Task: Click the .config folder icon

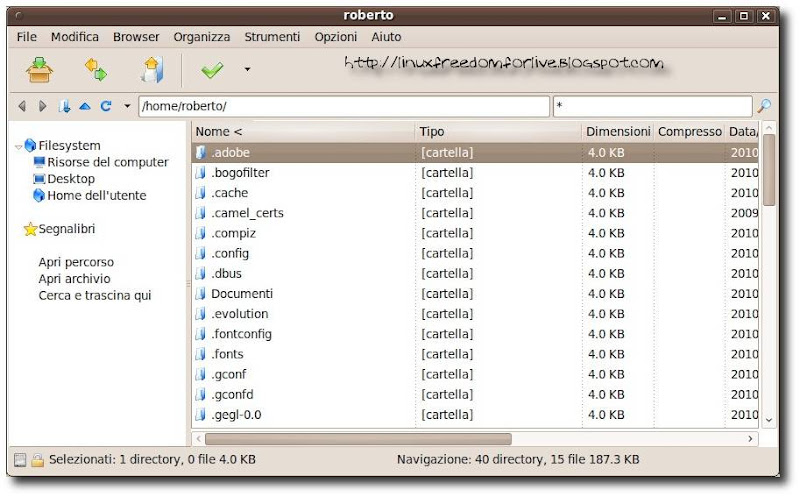Action: 201,253
